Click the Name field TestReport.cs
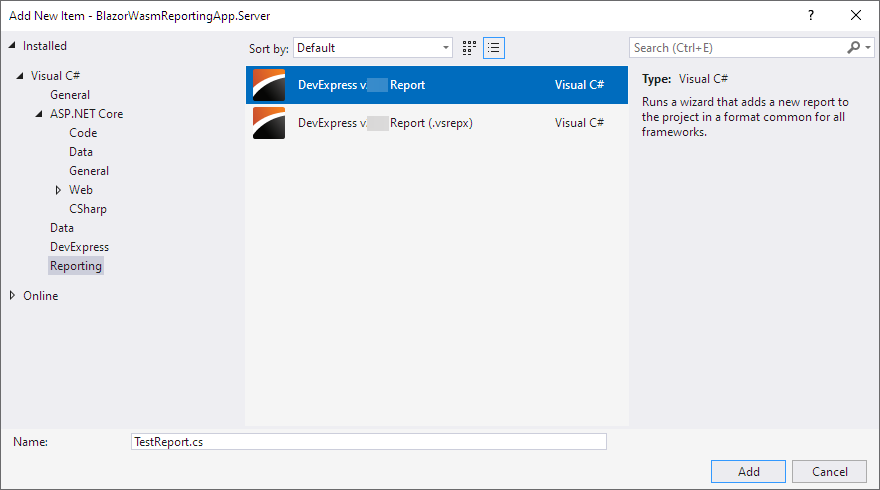The height and width of the screenshot is (490, 880). [x=369, y=442]
